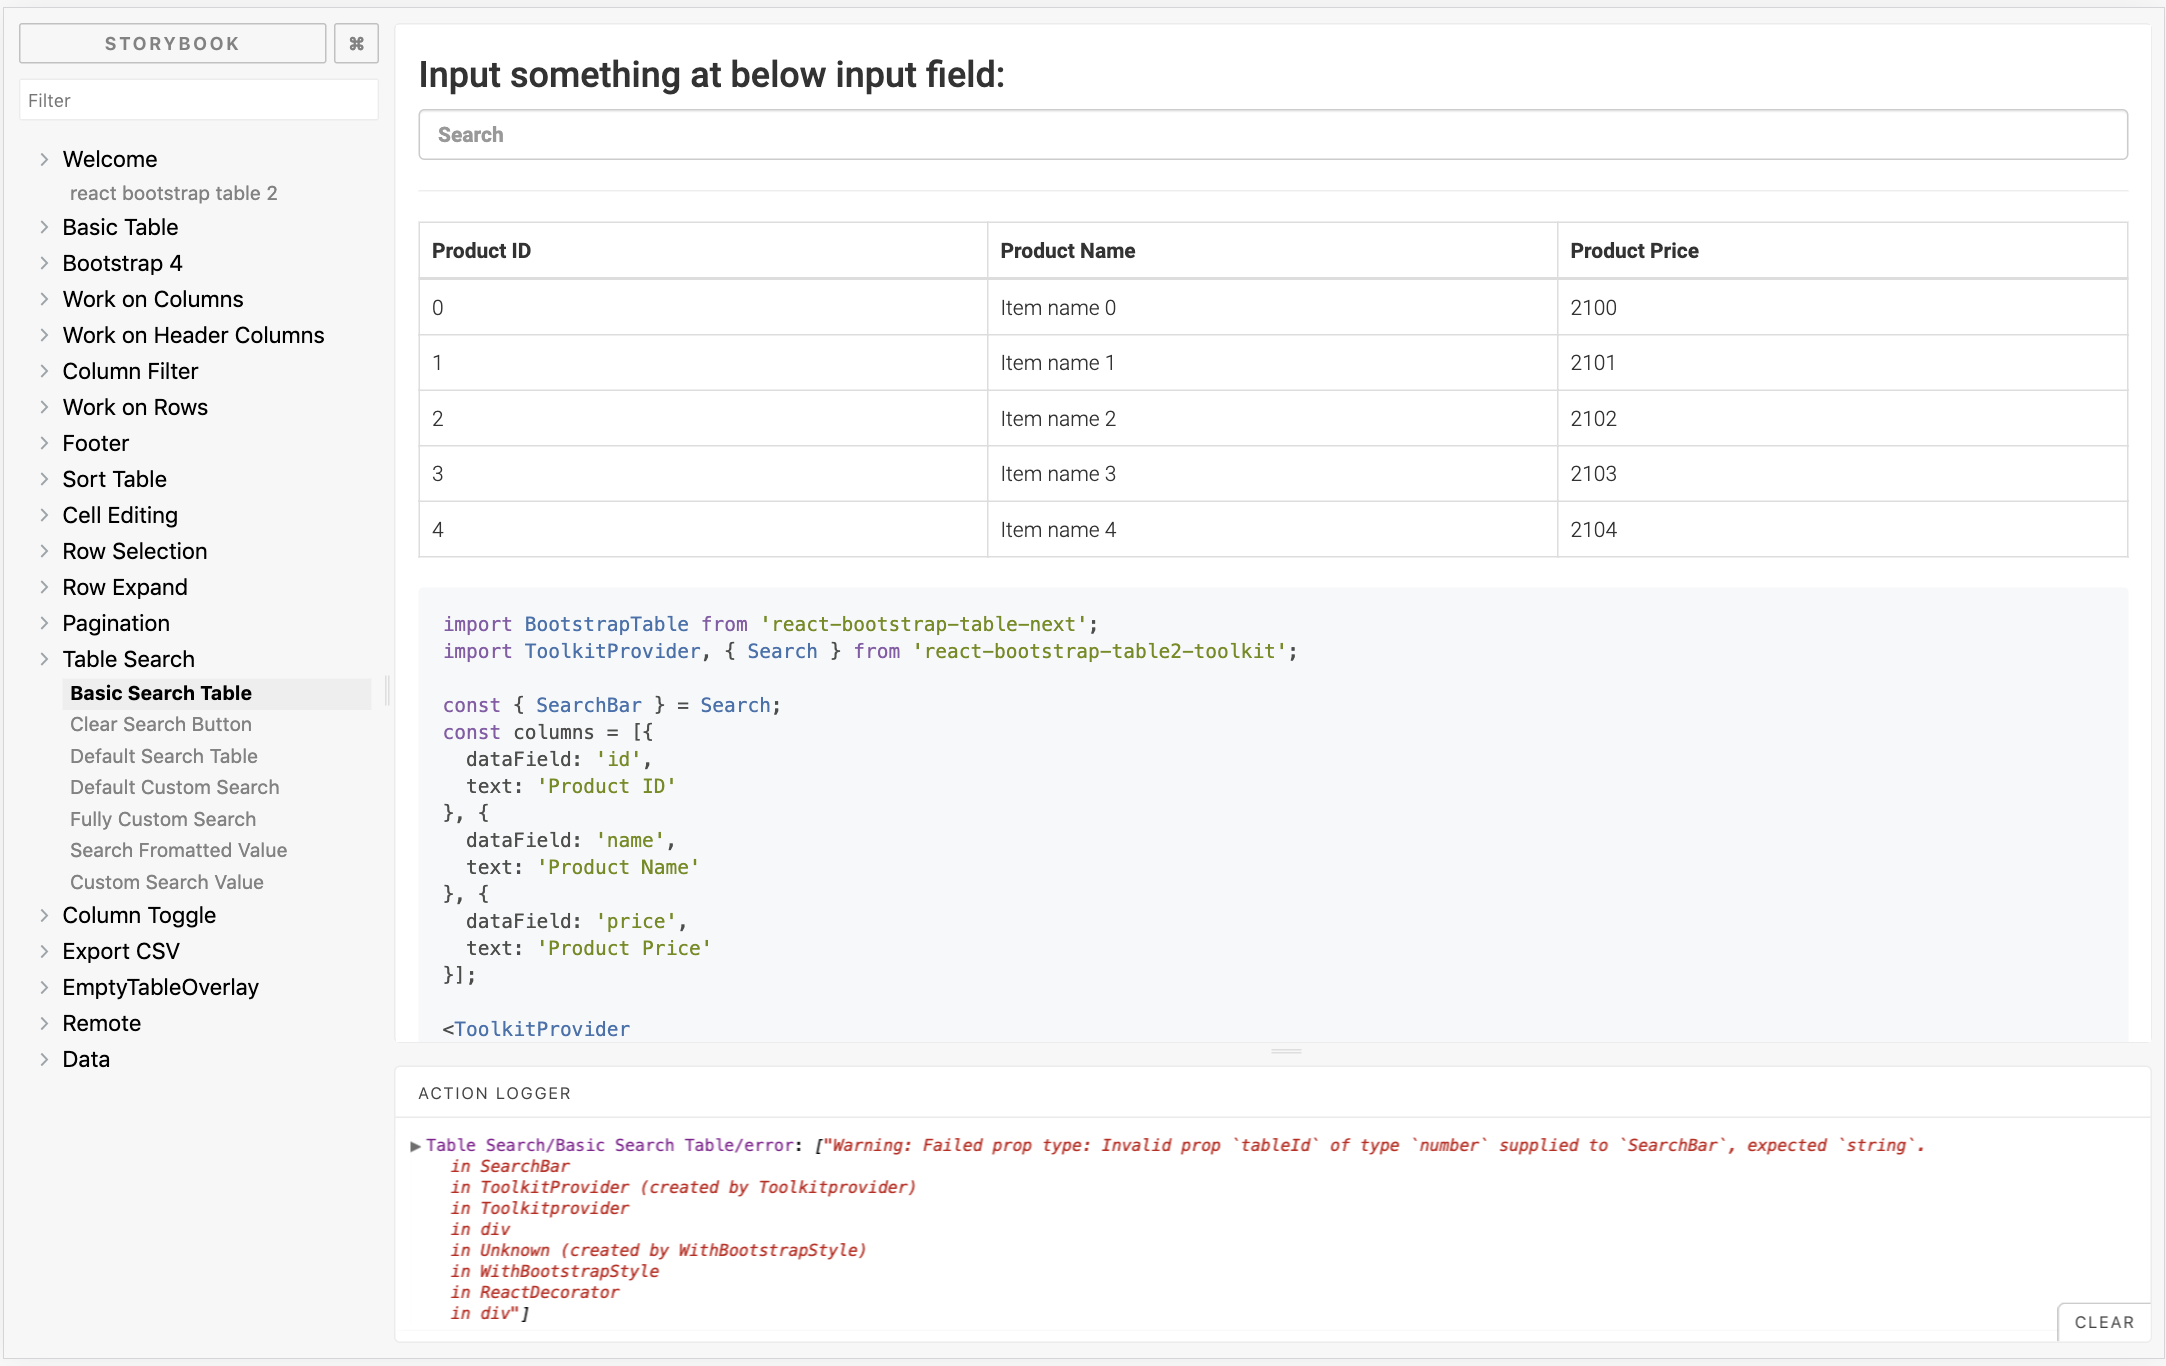Screen dimensions: 2166x1366
Task: Expand the error entry in Action Logger
Action: coord(416,1147)
